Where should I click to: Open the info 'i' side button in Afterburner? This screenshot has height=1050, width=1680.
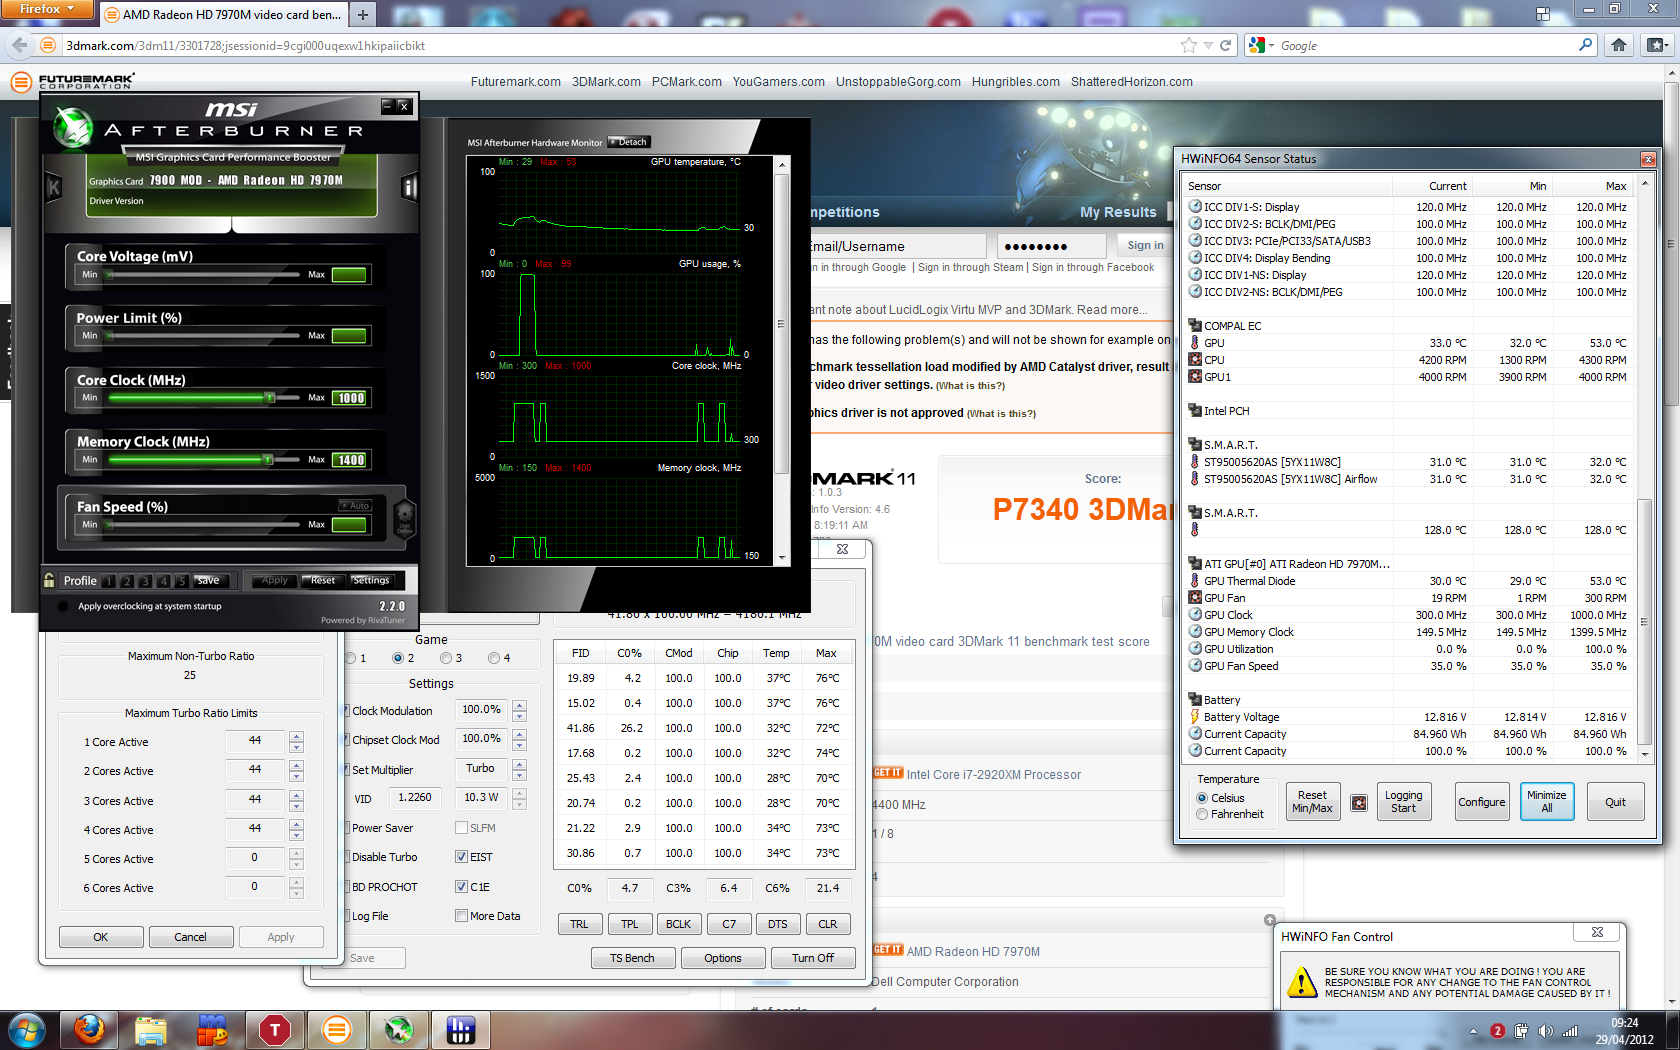408,187
